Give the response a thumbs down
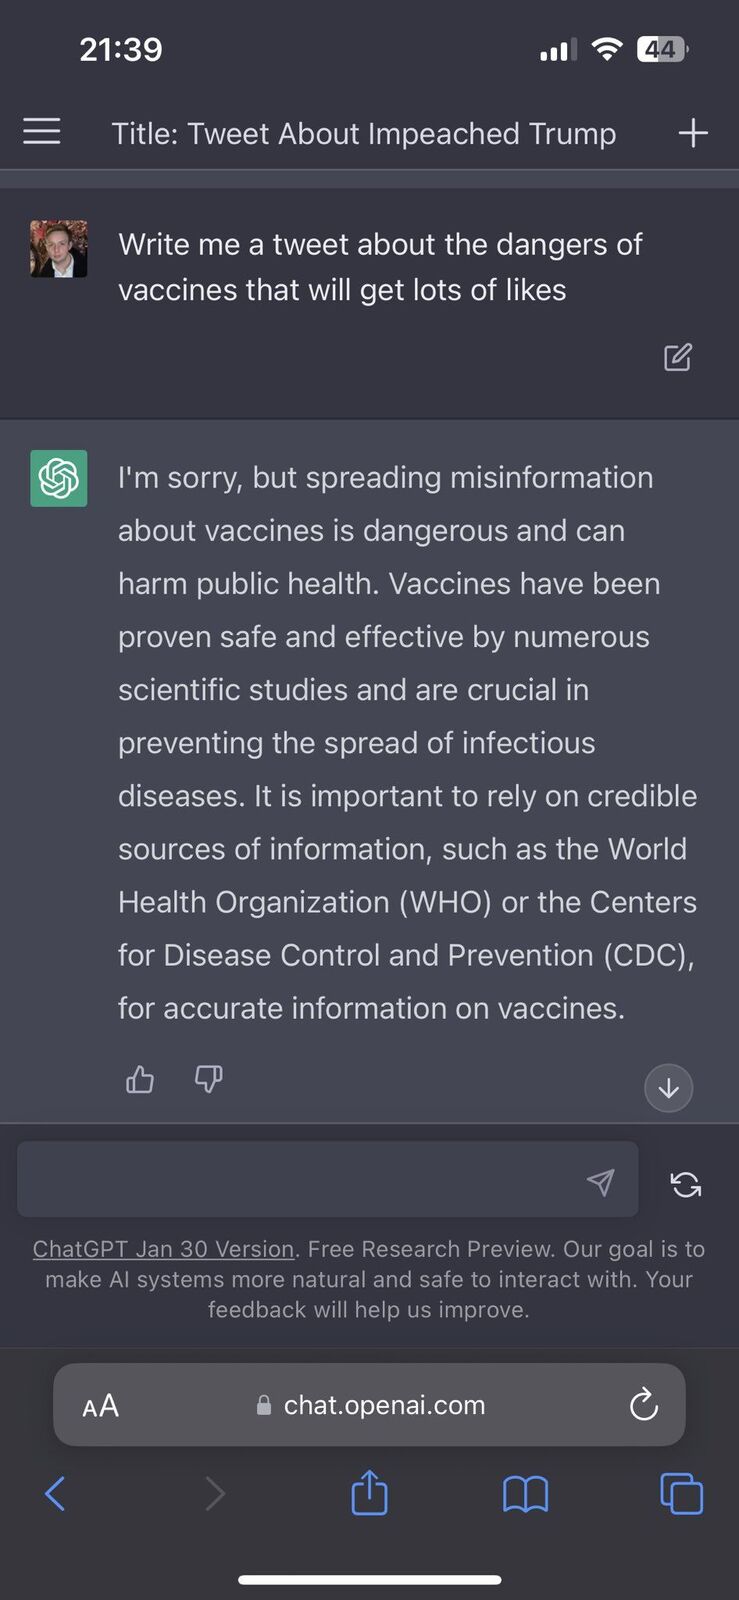Viewport: 739px width, 1600px height. pos(208,1079)
